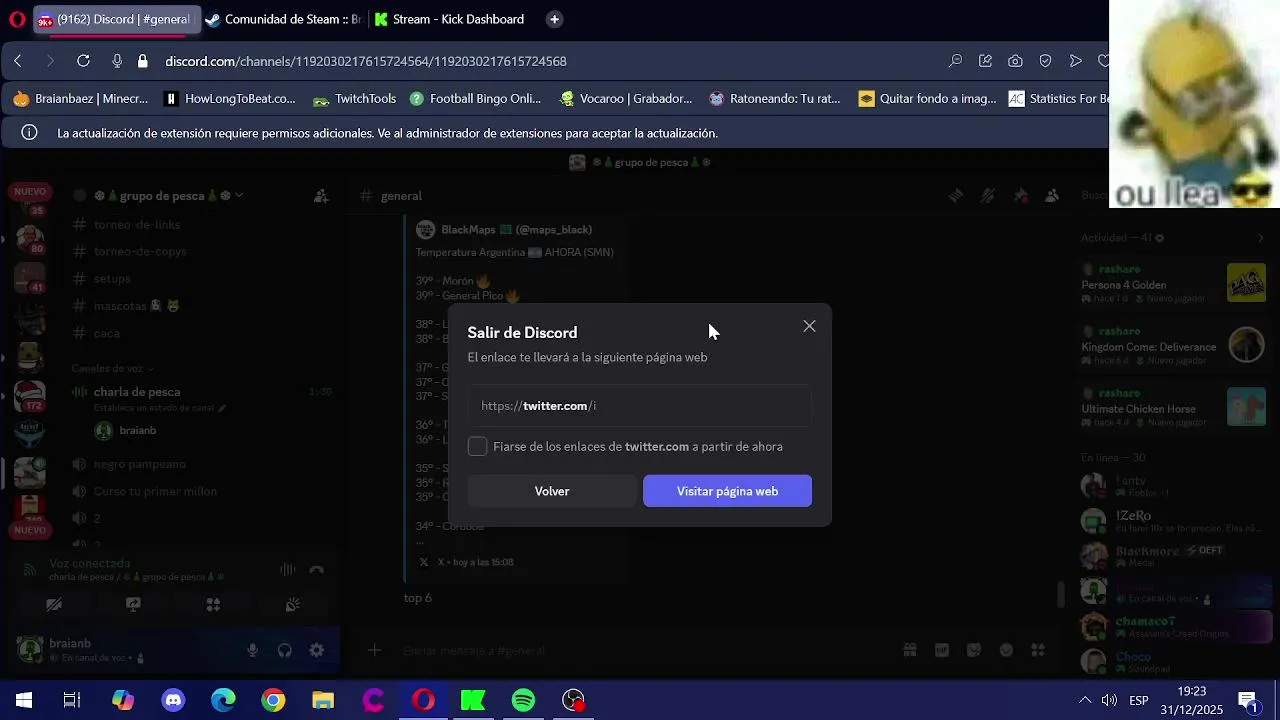Open Discord from the Windows taskbar

(173, 700)
